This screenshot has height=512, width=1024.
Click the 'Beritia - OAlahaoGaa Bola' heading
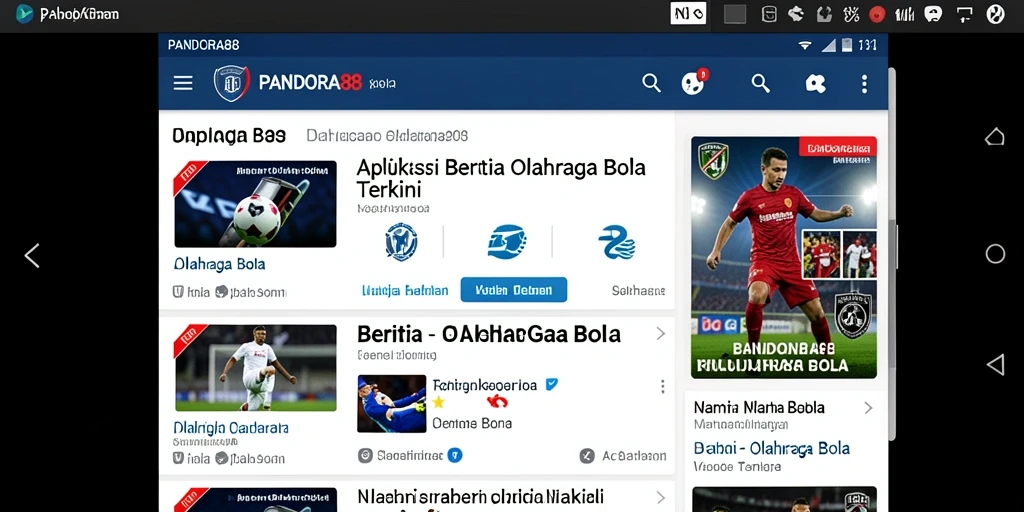(x=488, y=334)
